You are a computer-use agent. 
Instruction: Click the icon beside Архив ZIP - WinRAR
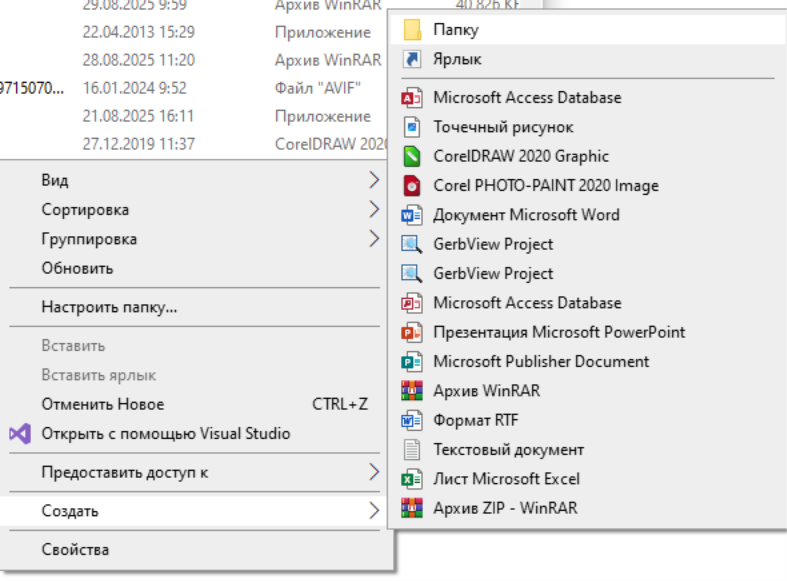412,508
